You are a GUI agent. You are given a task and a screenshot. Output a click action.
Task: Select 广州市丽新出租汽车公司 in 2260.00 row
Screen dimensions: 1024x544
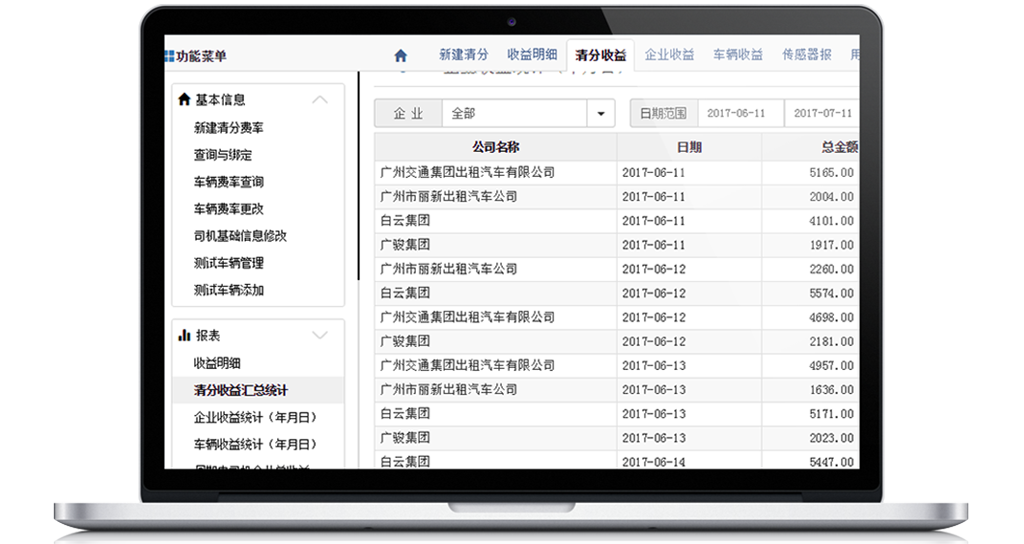tap(449, 270)
